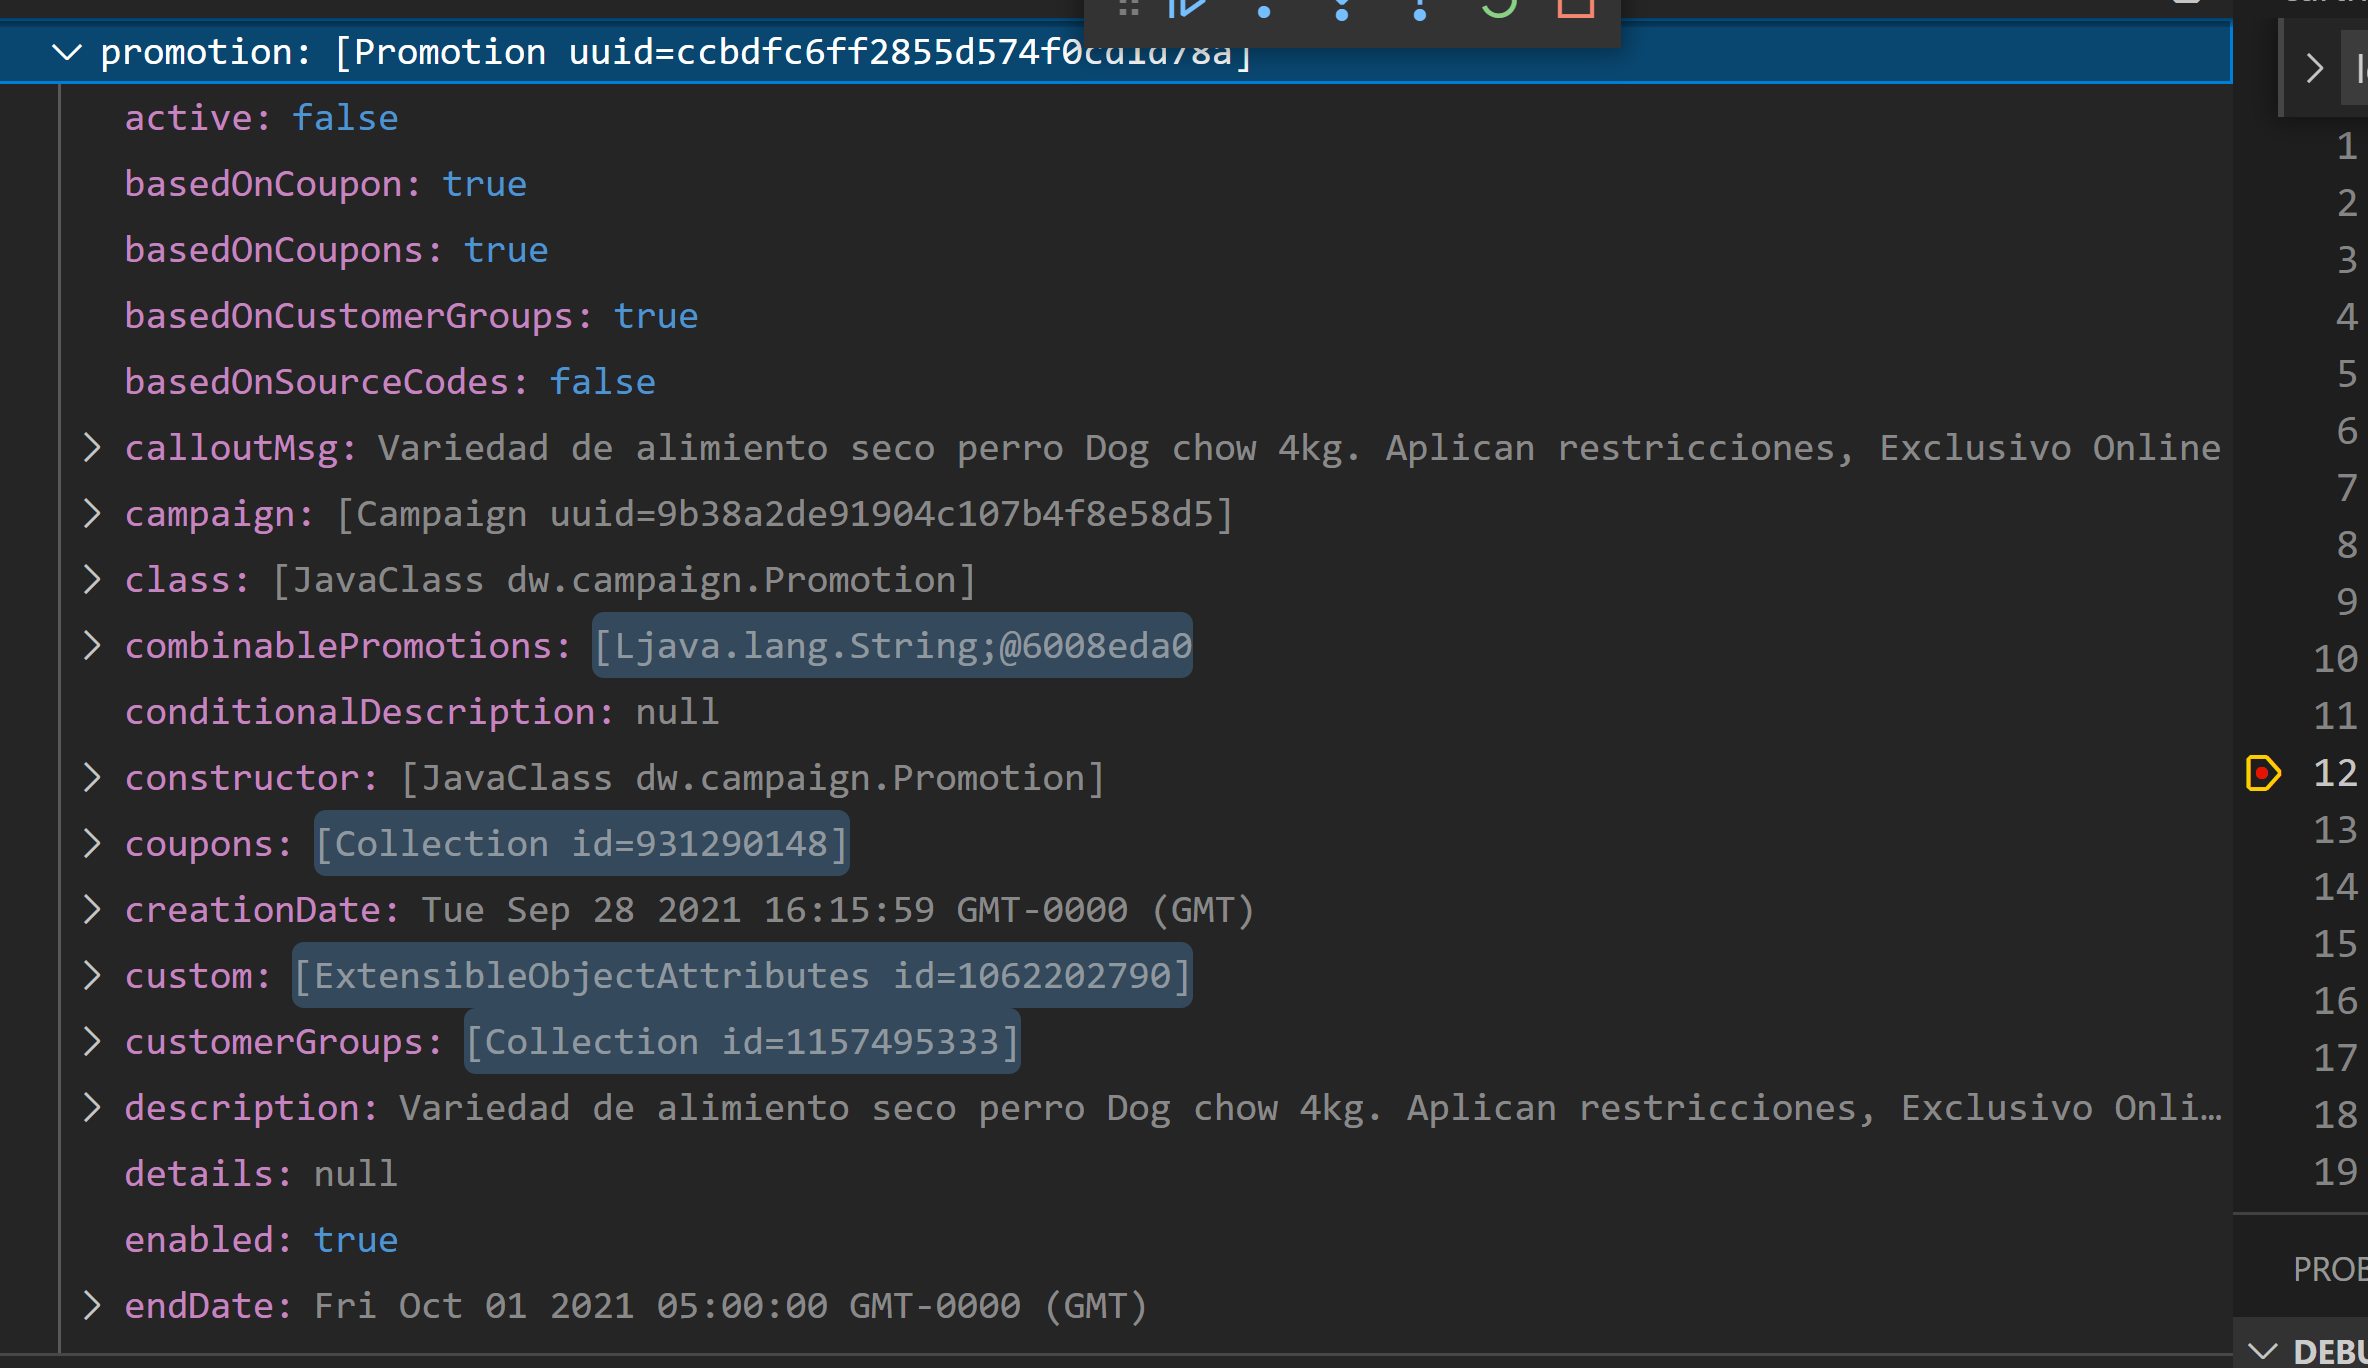Expand combinablePromotions array
This screenshot has width=2368, height=1368.
(92, 646)
